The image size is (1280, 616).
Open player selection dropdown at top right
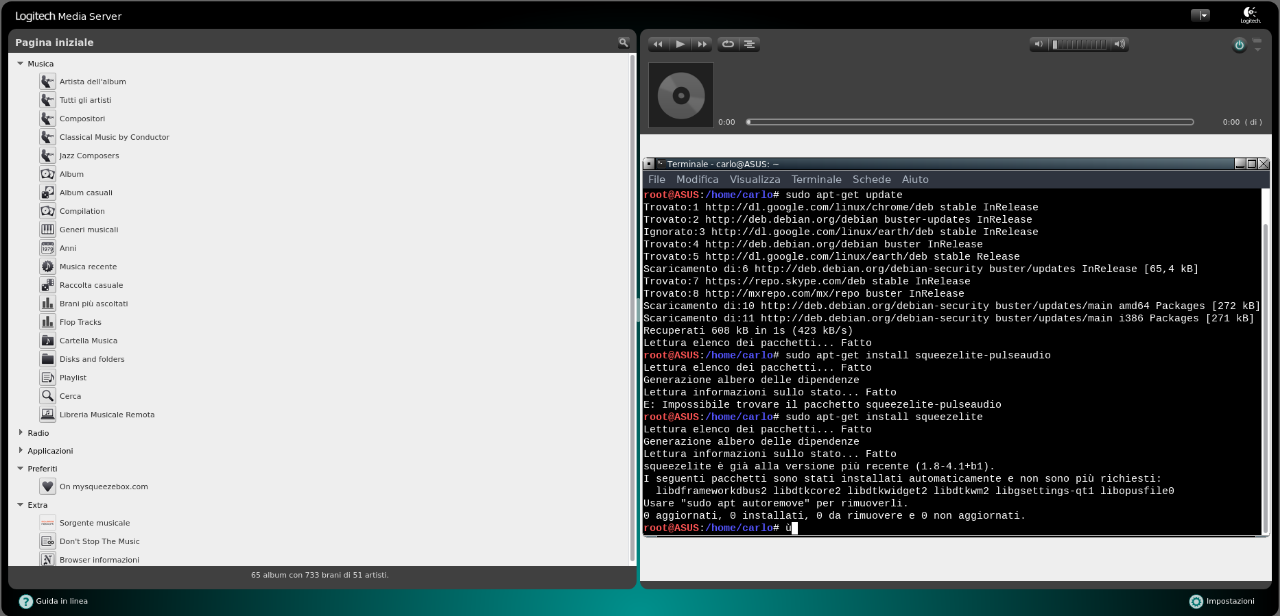click(x=1200, y=15)
